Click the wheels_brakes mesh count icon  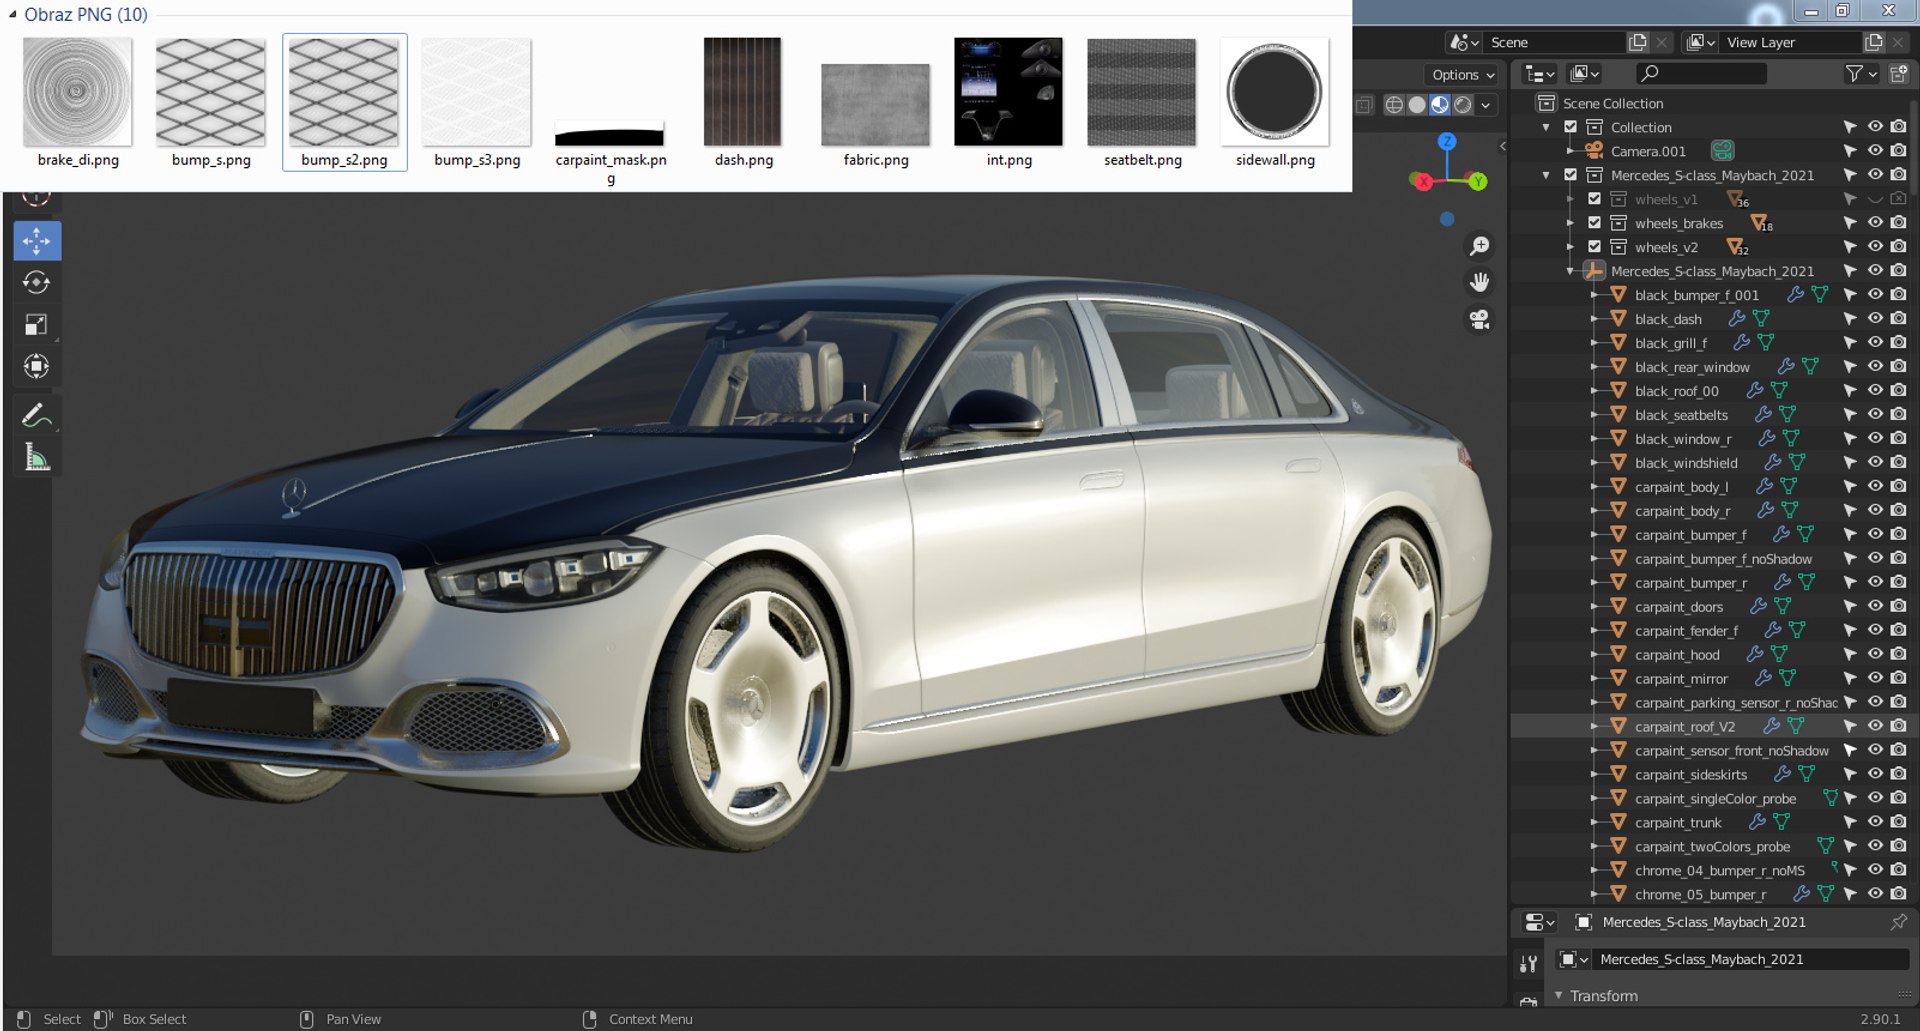(x=1761, y=223)
